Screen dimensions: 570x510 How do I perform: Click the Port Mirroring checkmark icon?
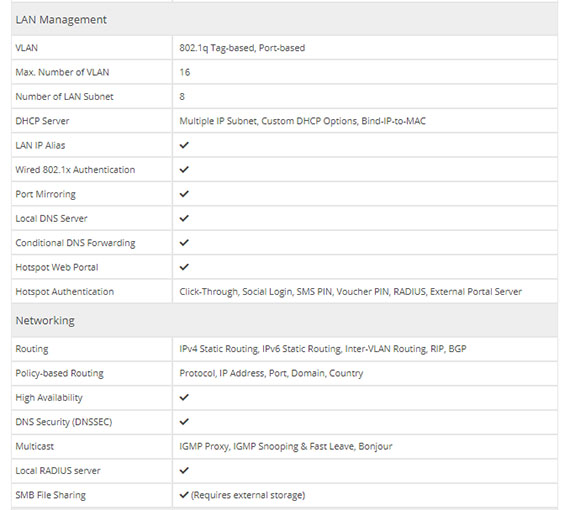tap(184, 194)
